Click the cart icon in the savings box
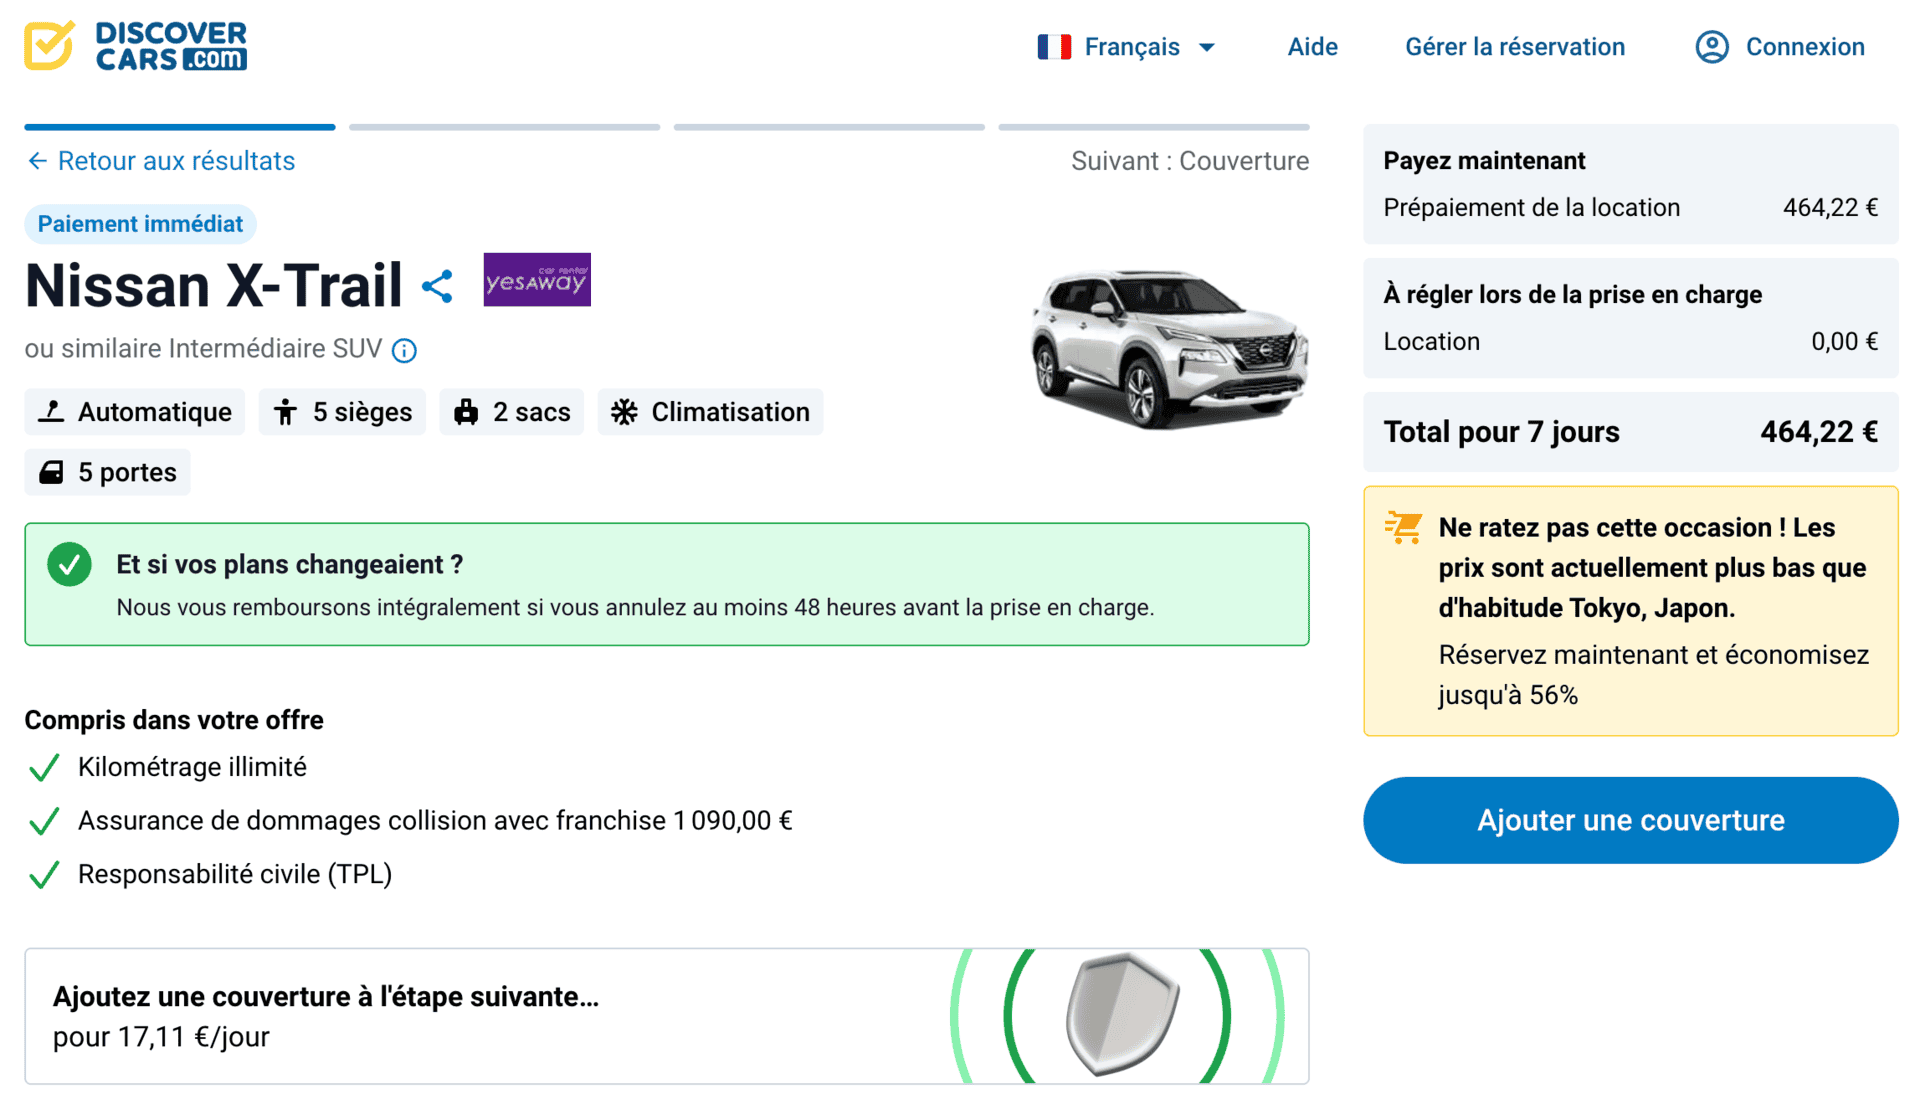This screenshot has height=1105, width=1920. click(x=1403, y=527)
